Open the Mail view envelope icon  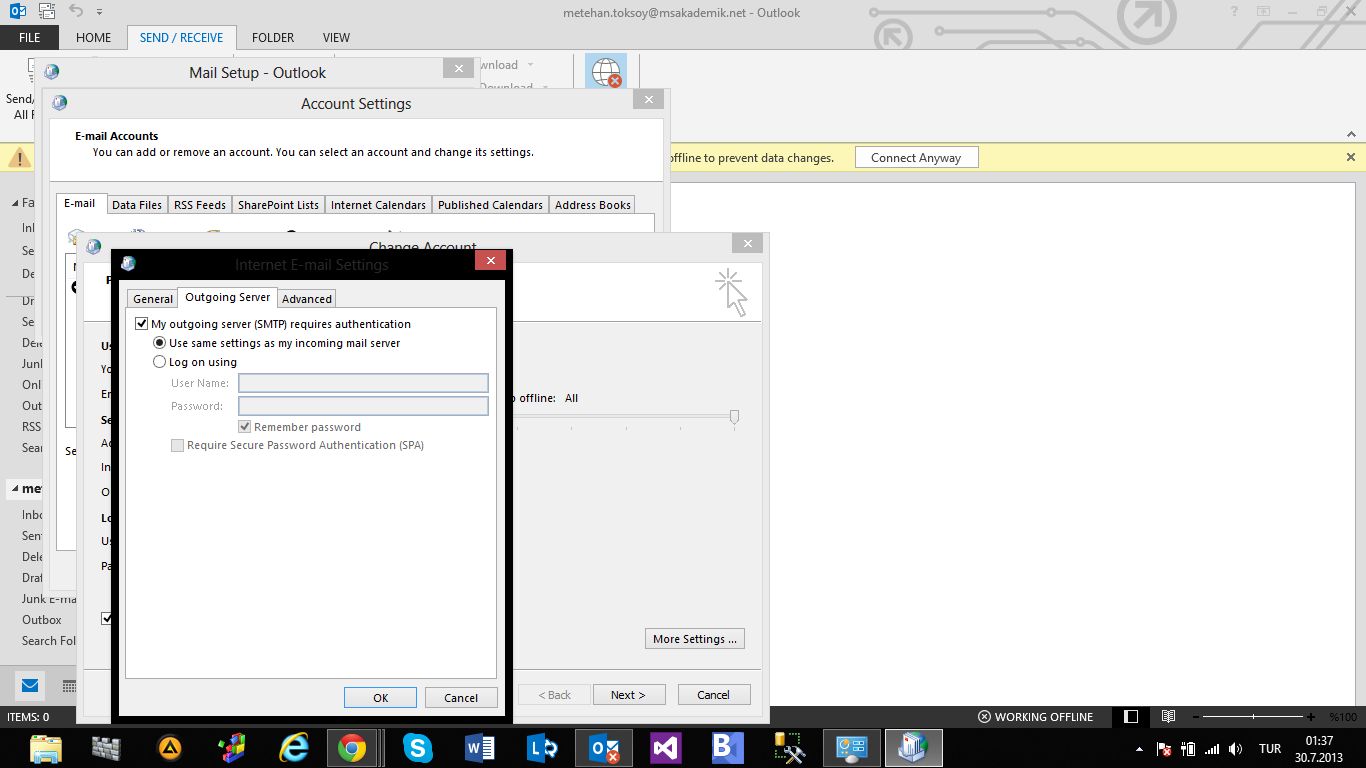click(30, 686)
